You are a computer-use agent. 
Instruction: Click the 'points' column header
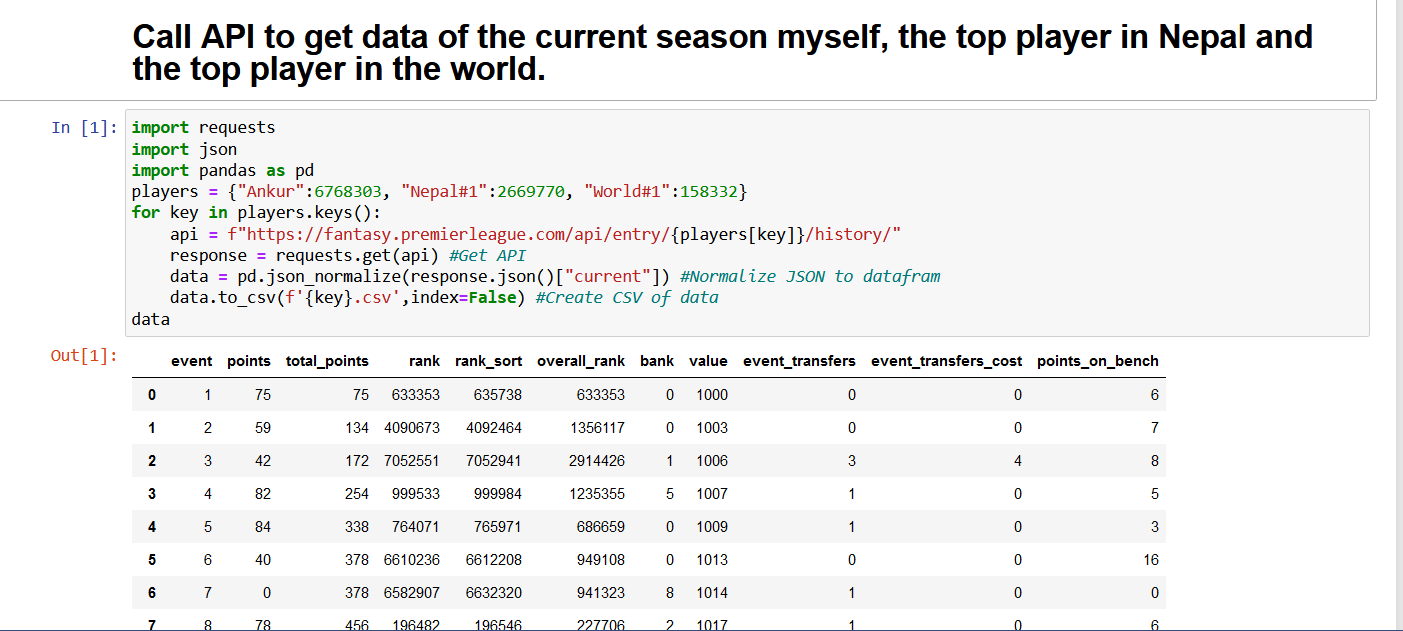point(249,361)
